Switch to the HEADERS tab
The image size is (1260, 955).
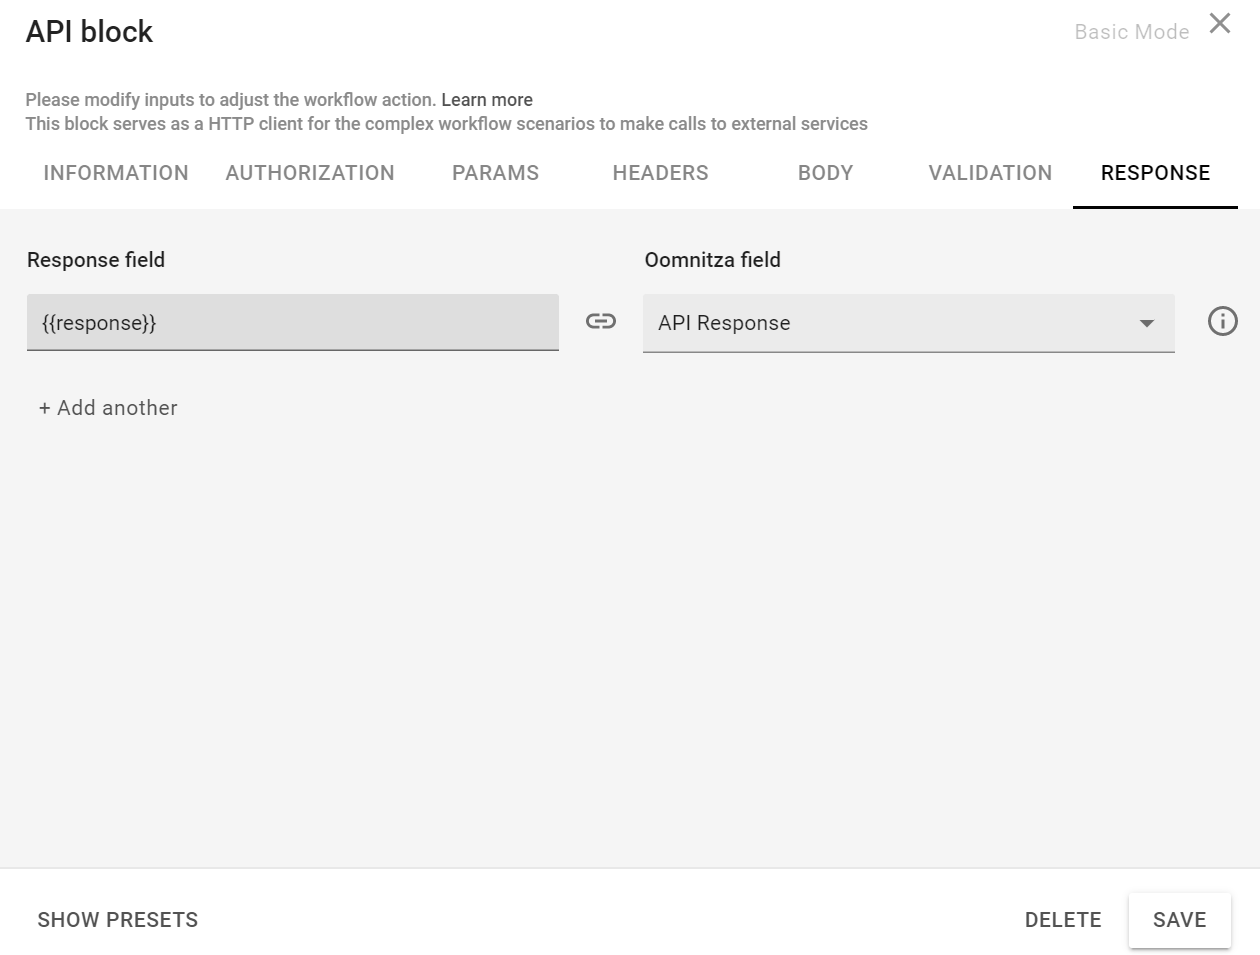pos(660,172)
